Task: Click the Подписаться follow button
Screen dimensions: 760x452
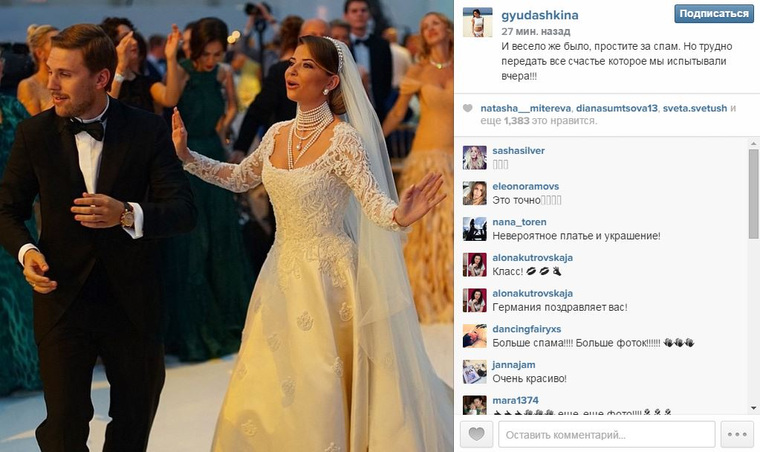Action: (x=713, y=14)
